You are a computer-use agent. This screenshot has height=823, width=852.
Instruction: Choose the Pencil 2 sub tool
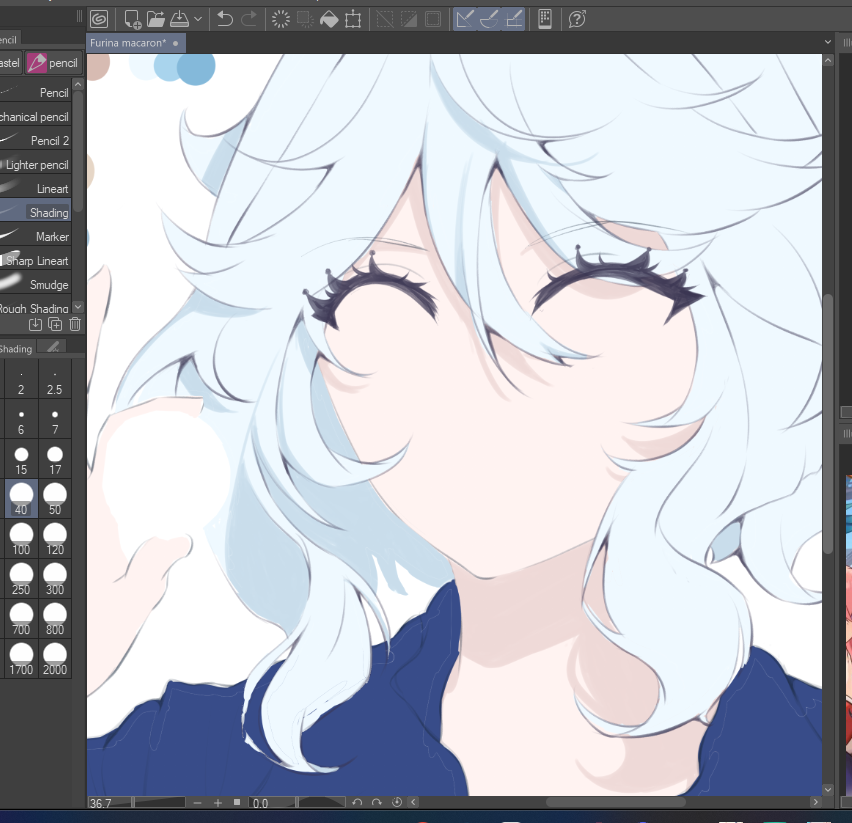click(x=35, y=140)
